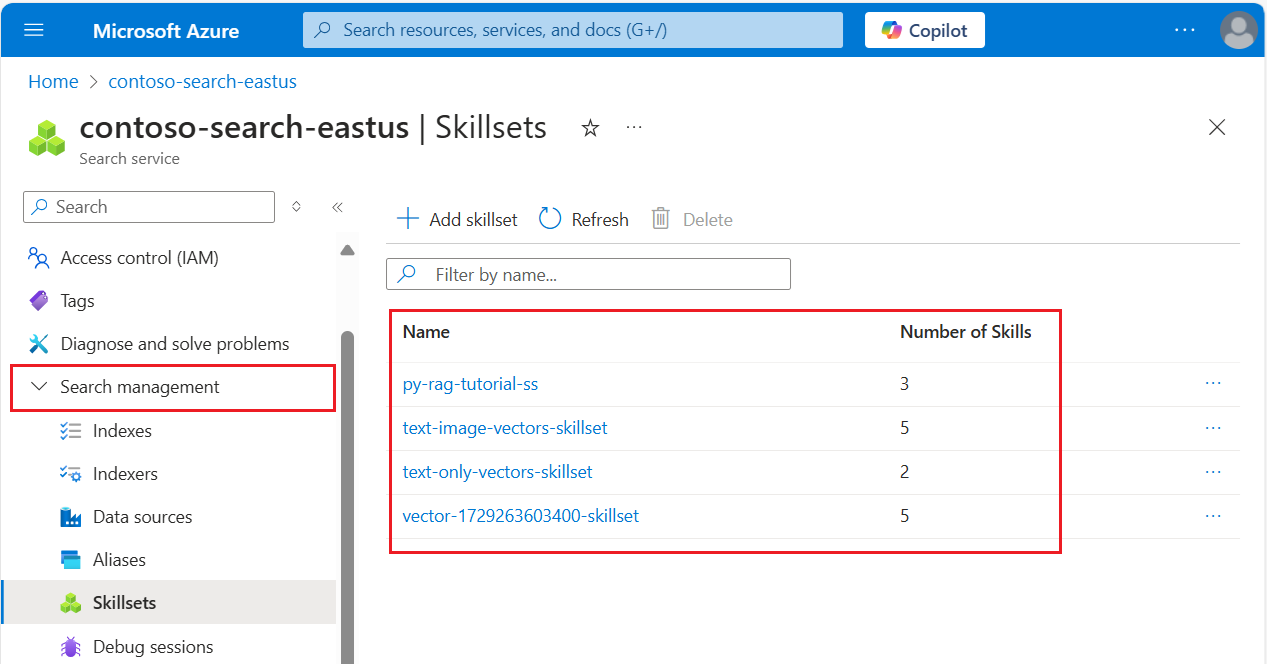Open Diagnose and solve problems
The image size is (1267, 664).
[x=174, y=344]
